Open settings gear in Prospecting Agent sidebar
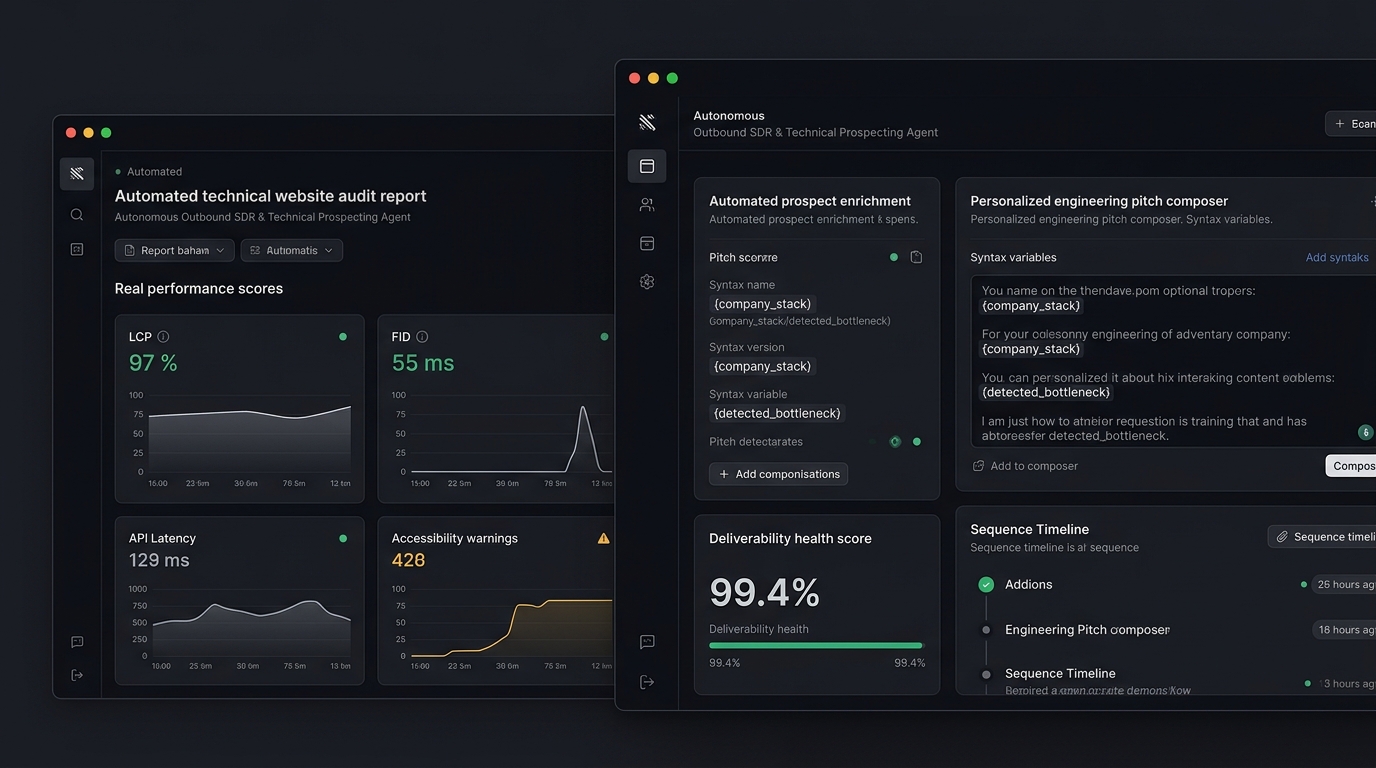1376x768 pixels. 647,282
